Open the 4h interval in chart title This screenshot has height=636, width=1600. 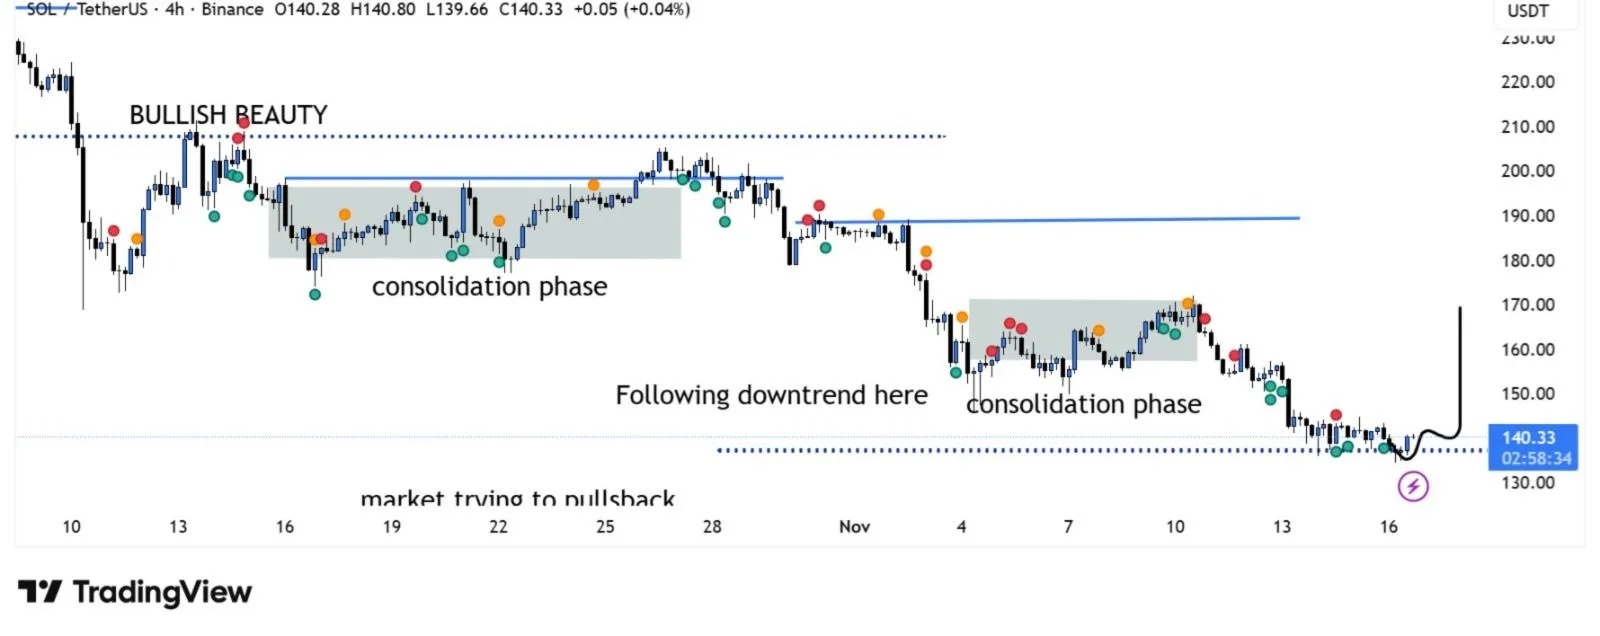coord(175,9)
